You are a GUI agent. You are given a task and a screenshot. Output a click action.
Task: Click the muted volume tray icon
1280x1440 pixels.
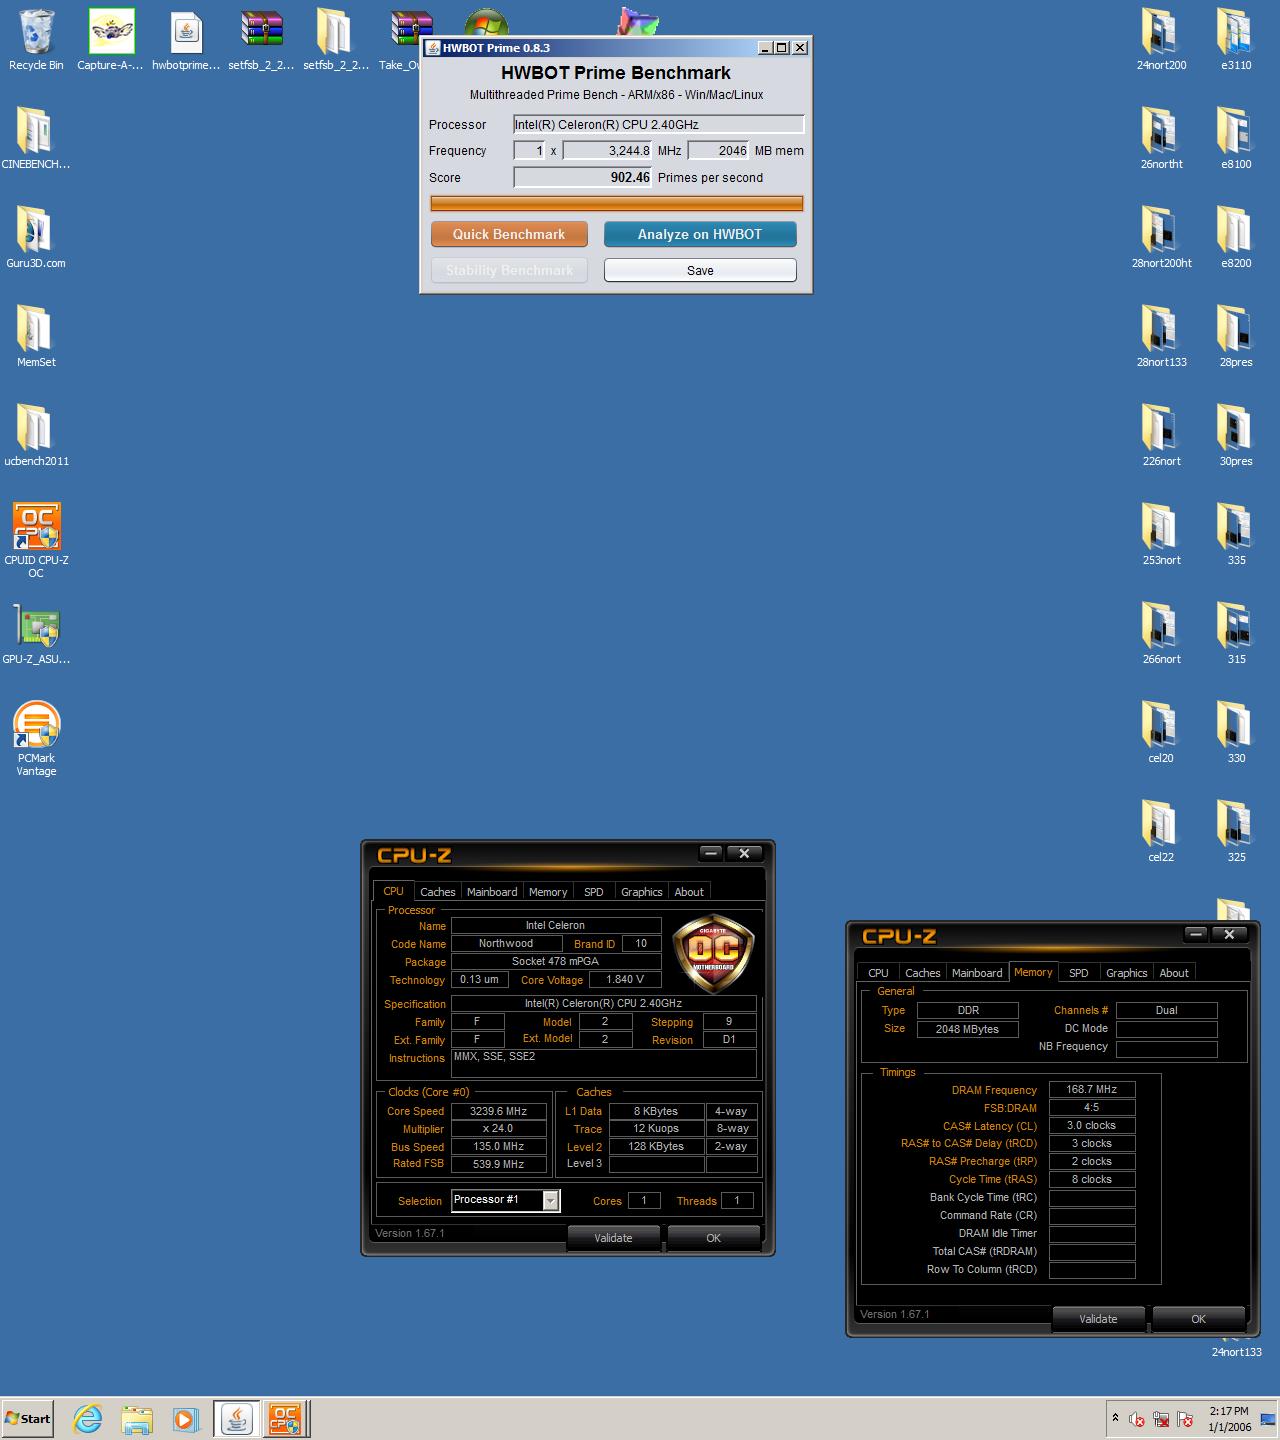click(x=1137, y=1419)
